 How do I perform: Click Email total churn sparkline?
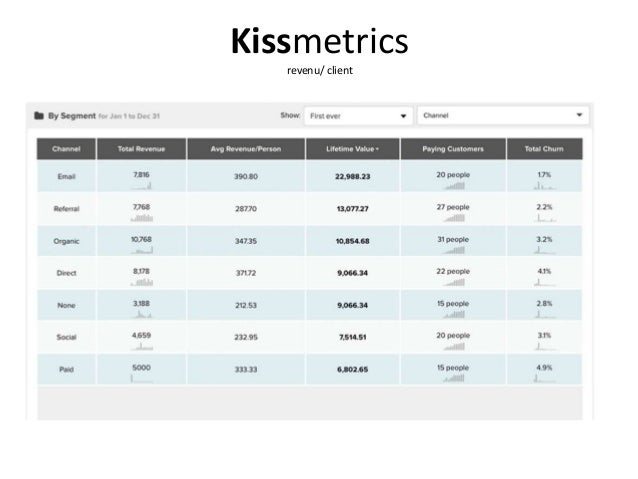[x=544, y=186]
